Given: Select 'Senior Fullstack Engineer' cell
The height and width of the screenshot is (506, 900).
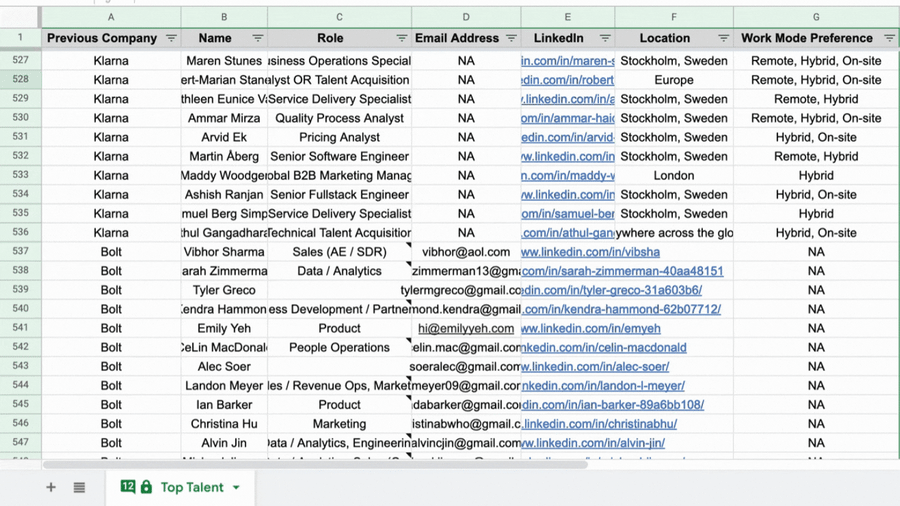Looking at the screenshot, I should pos(340,194).
